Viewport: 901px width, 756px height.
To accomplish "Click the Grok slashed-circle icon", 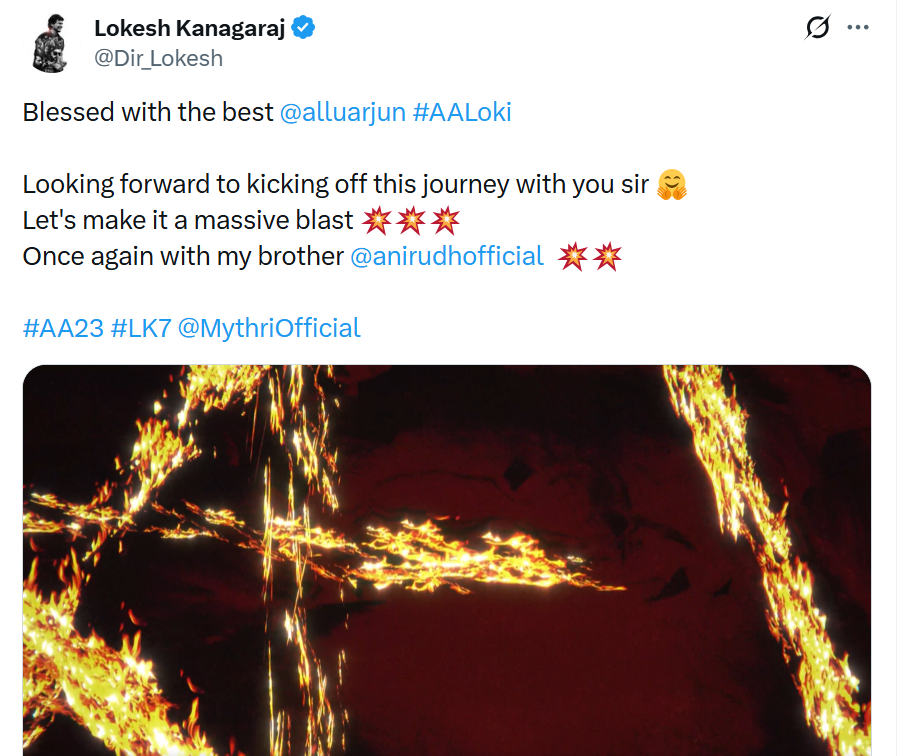I will (x=817, y=29).
